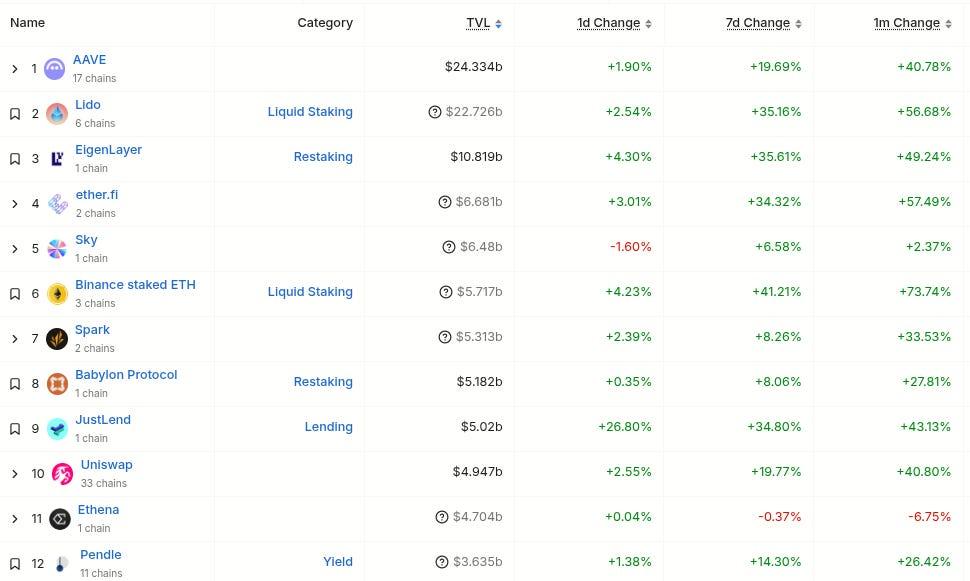Open the Liquid Staking category for Lido

[x=310, y=112]
